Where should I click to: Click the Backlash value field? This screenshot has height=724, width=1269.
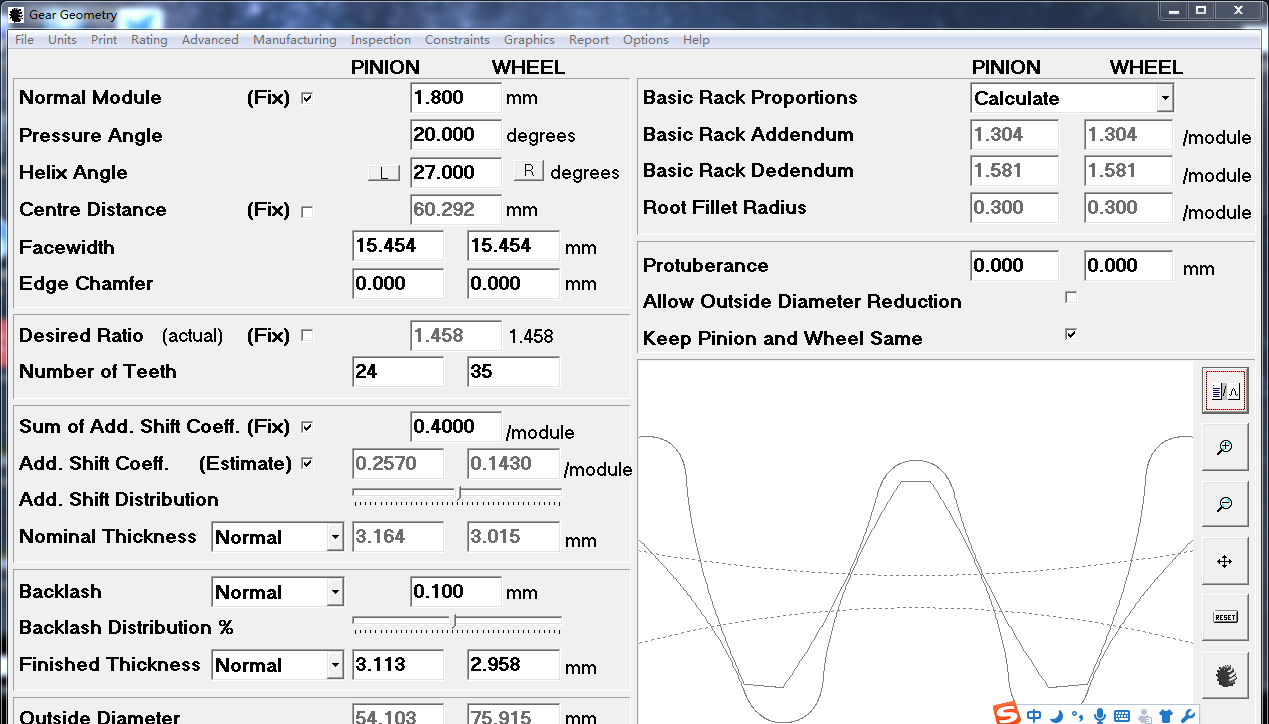(456, 592)
